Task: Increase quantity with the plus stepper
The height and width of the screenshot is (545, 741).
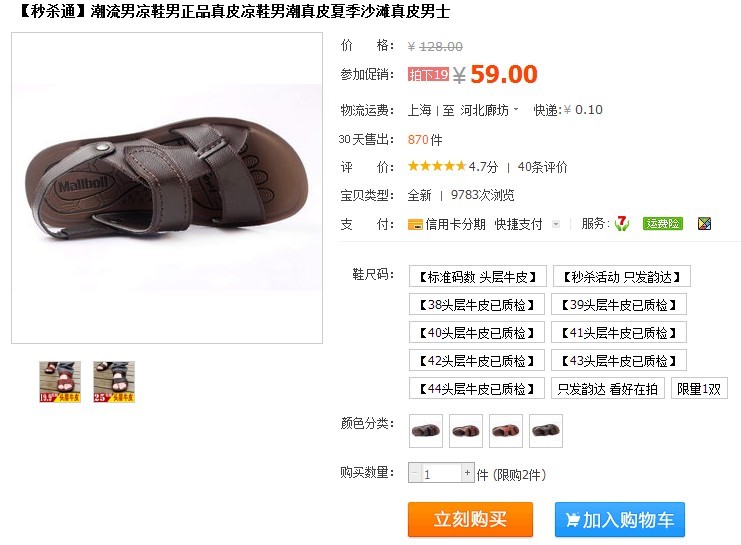Action: pyautogui.click(x=467, y=473)
